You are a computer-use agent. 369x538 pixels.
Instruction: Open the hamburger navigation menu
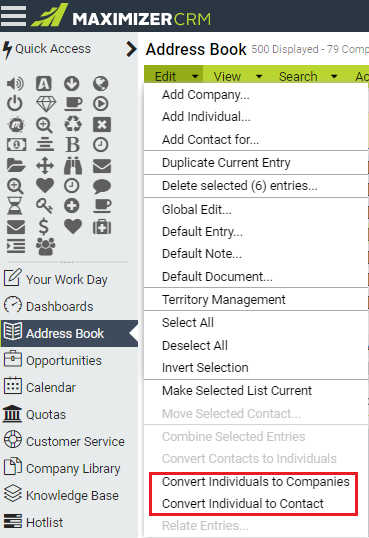click(x=13, y=16)
